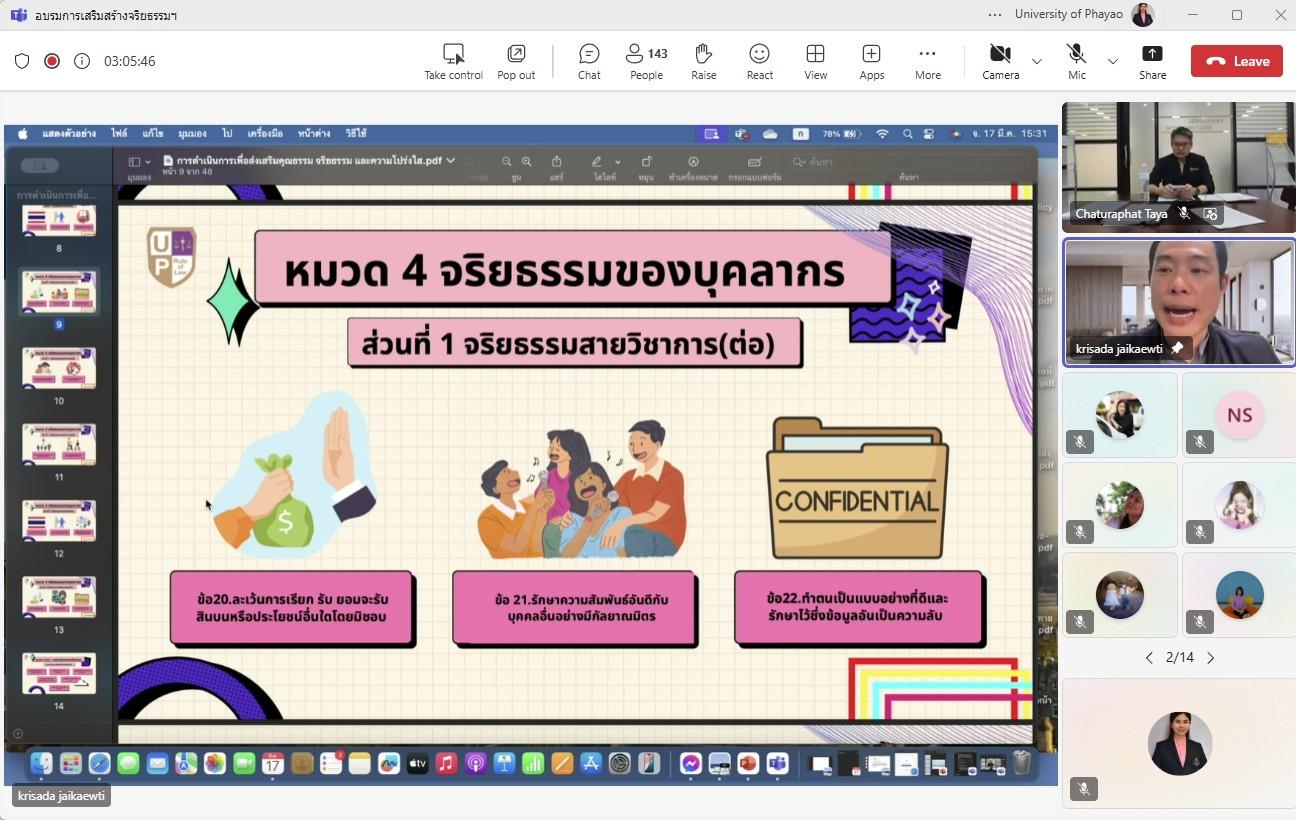Share your screen content

[x=1152, y=61]
